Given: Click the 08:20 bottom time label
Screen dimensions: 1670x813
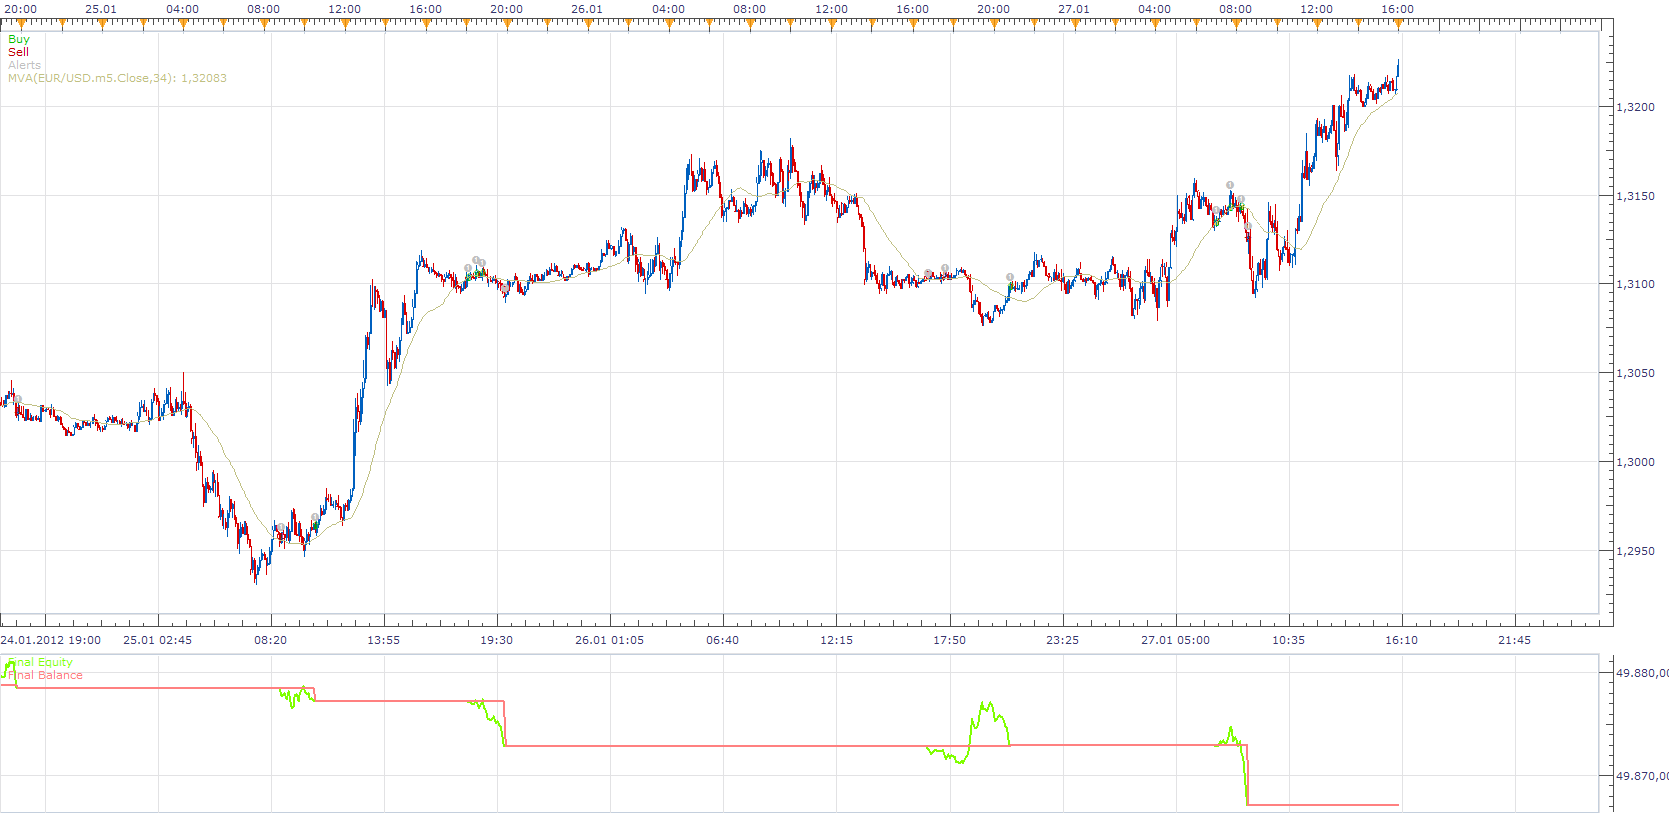Looking at the screenshot, I should (x=270, y=640).
